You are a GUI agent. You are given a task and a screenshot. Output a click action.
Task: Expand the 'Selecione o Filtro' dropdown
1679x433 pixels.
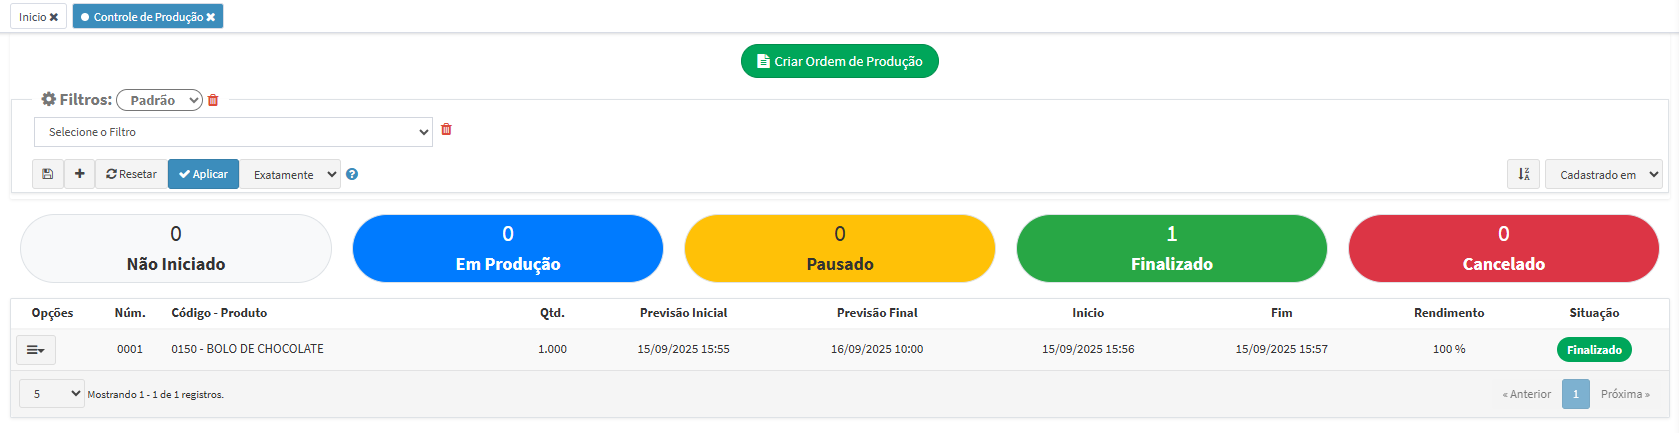pos(233,132)
